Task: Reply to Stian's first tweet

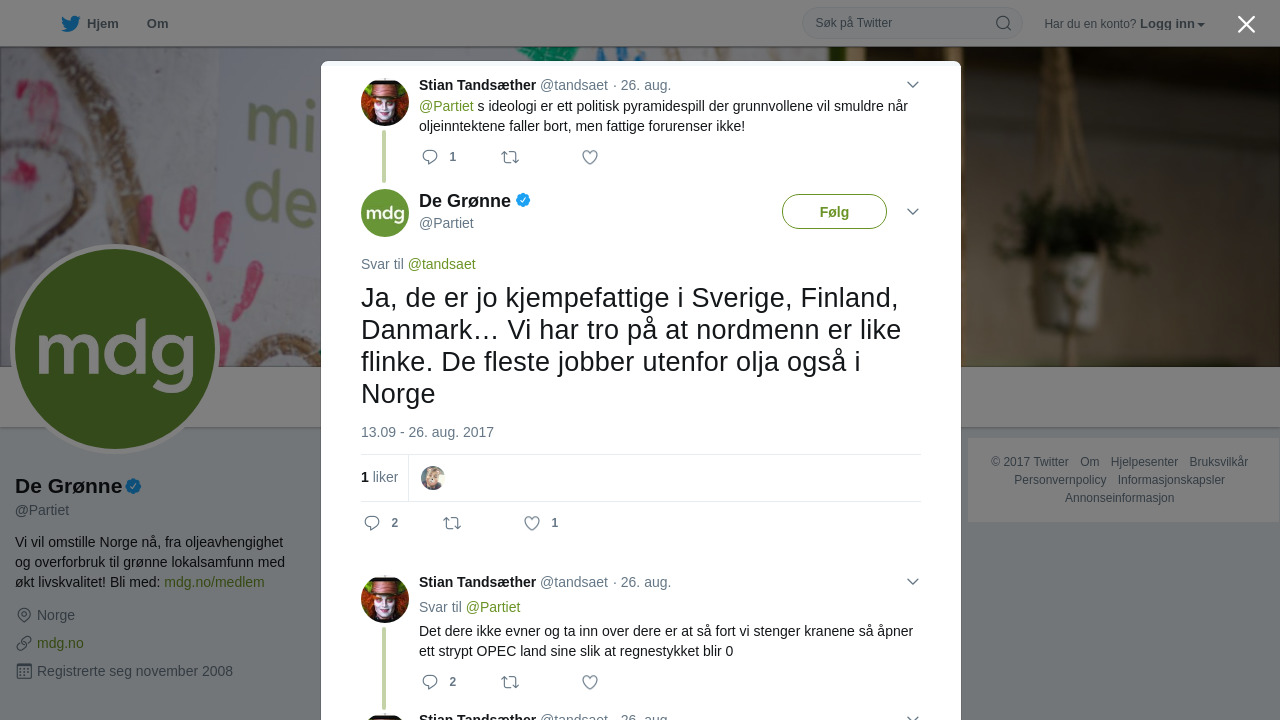Action: (430, 157)
